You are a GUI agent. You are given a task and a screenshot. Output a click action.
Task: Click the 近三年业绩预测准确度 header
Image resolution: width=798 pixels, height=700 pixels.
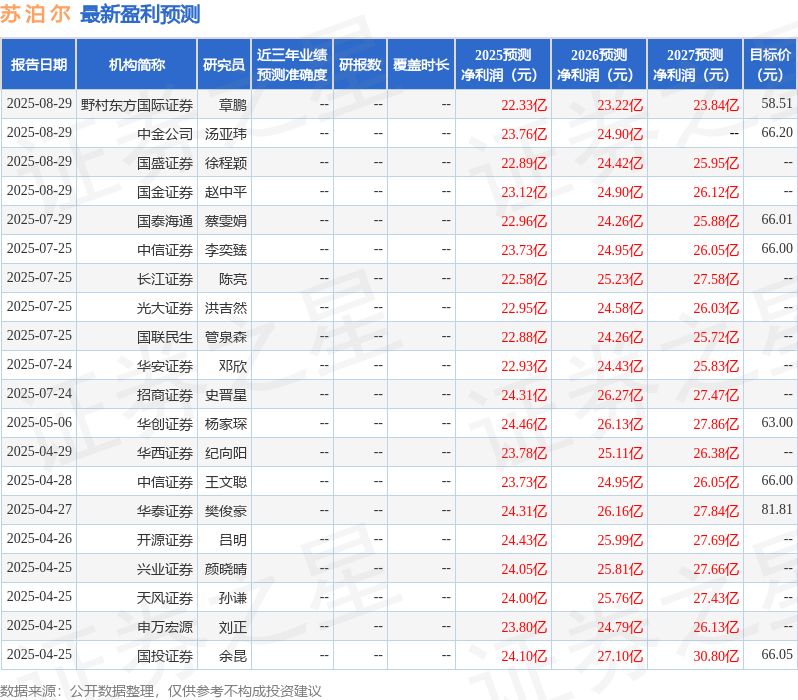[x=292, y=65]
